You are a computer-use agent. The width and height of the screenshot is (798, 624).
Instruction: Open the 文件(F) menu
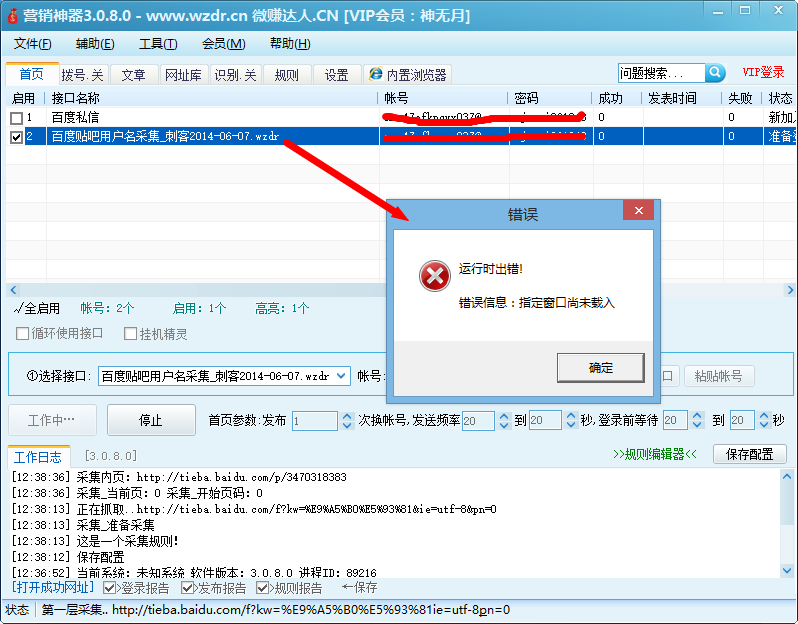point(33,44)
